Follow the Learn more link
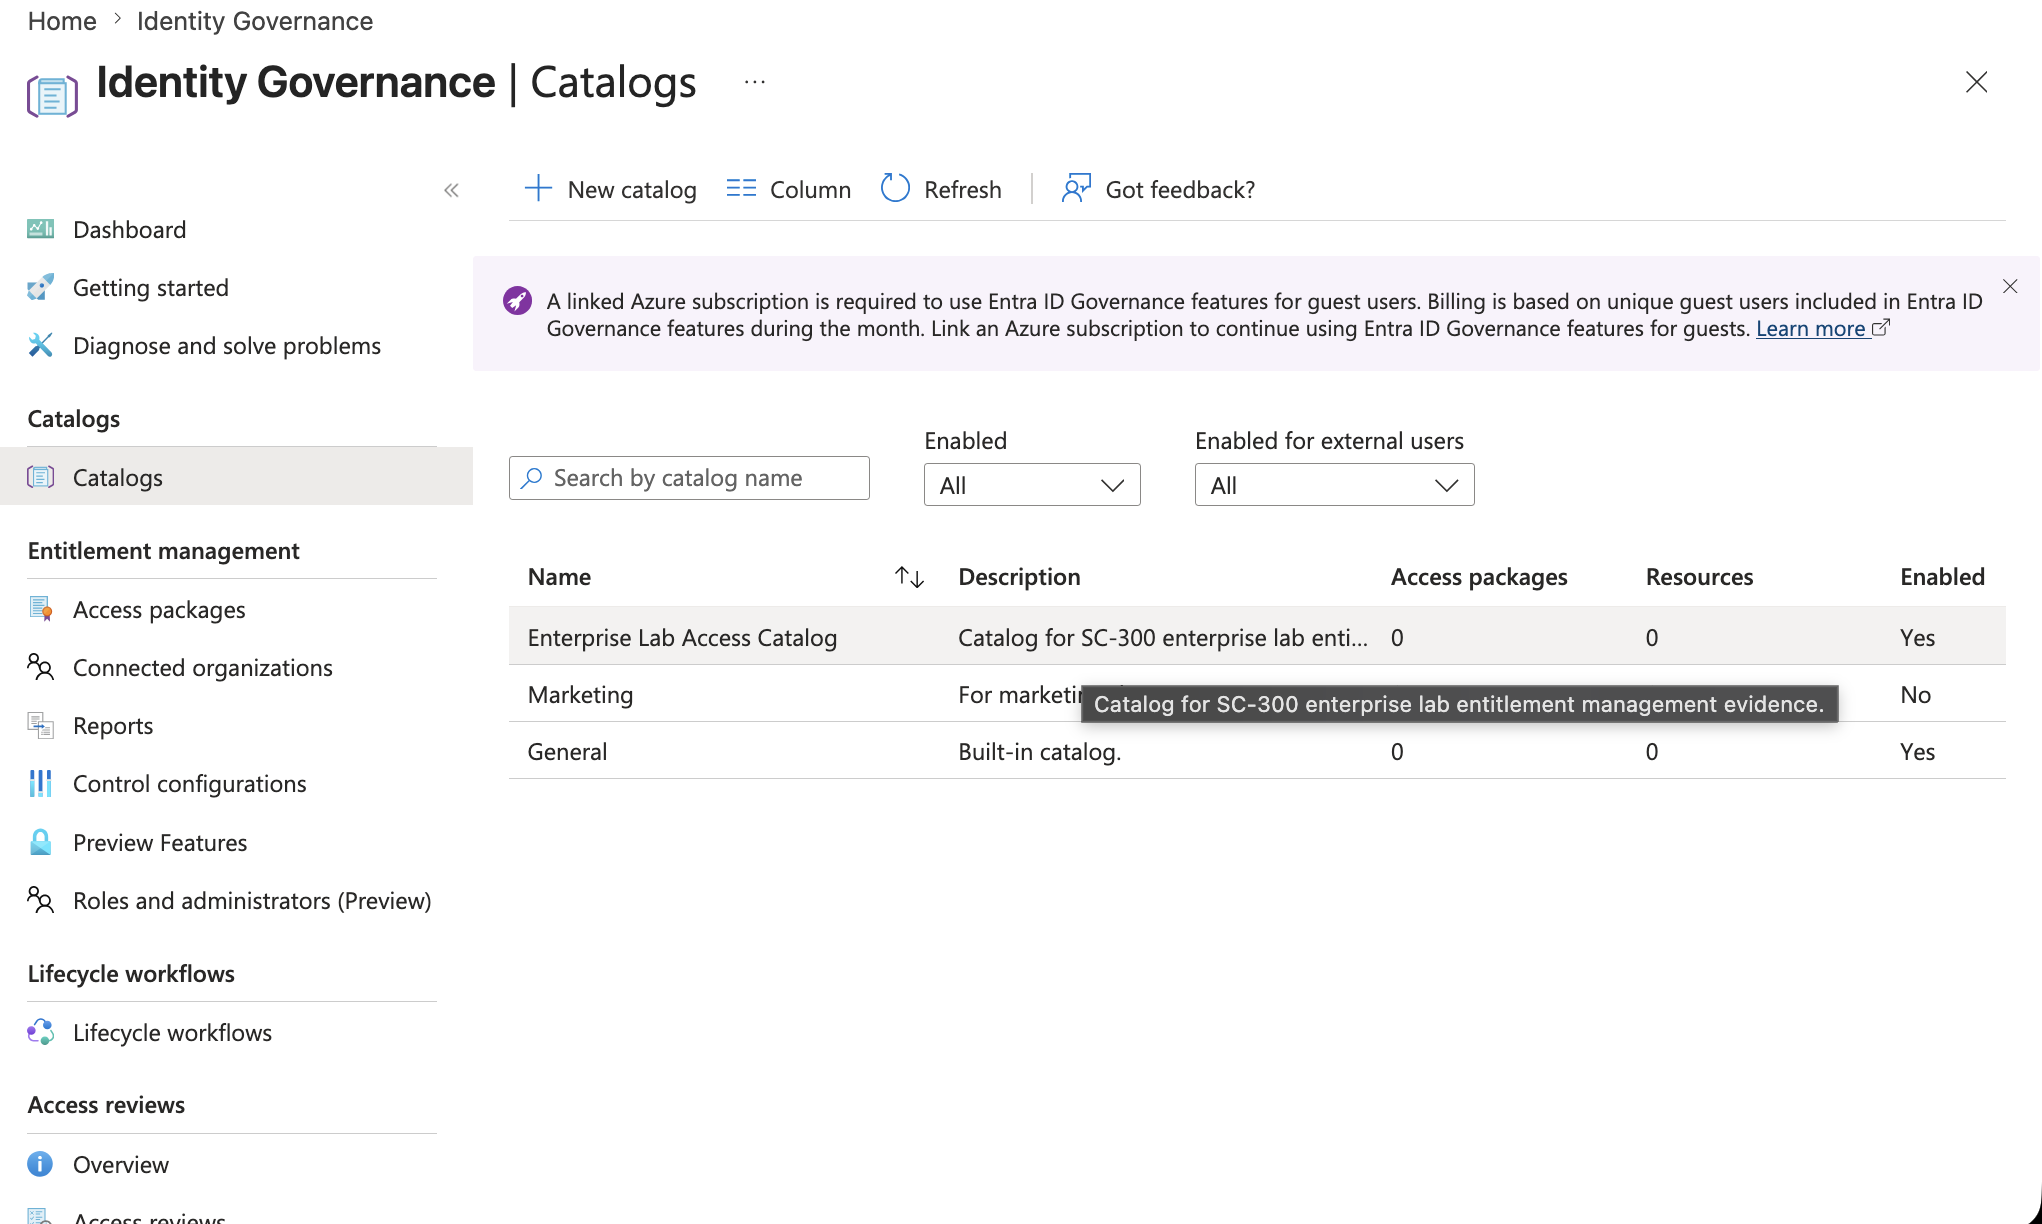Screen dimensions: 2042x1224 1810,328
